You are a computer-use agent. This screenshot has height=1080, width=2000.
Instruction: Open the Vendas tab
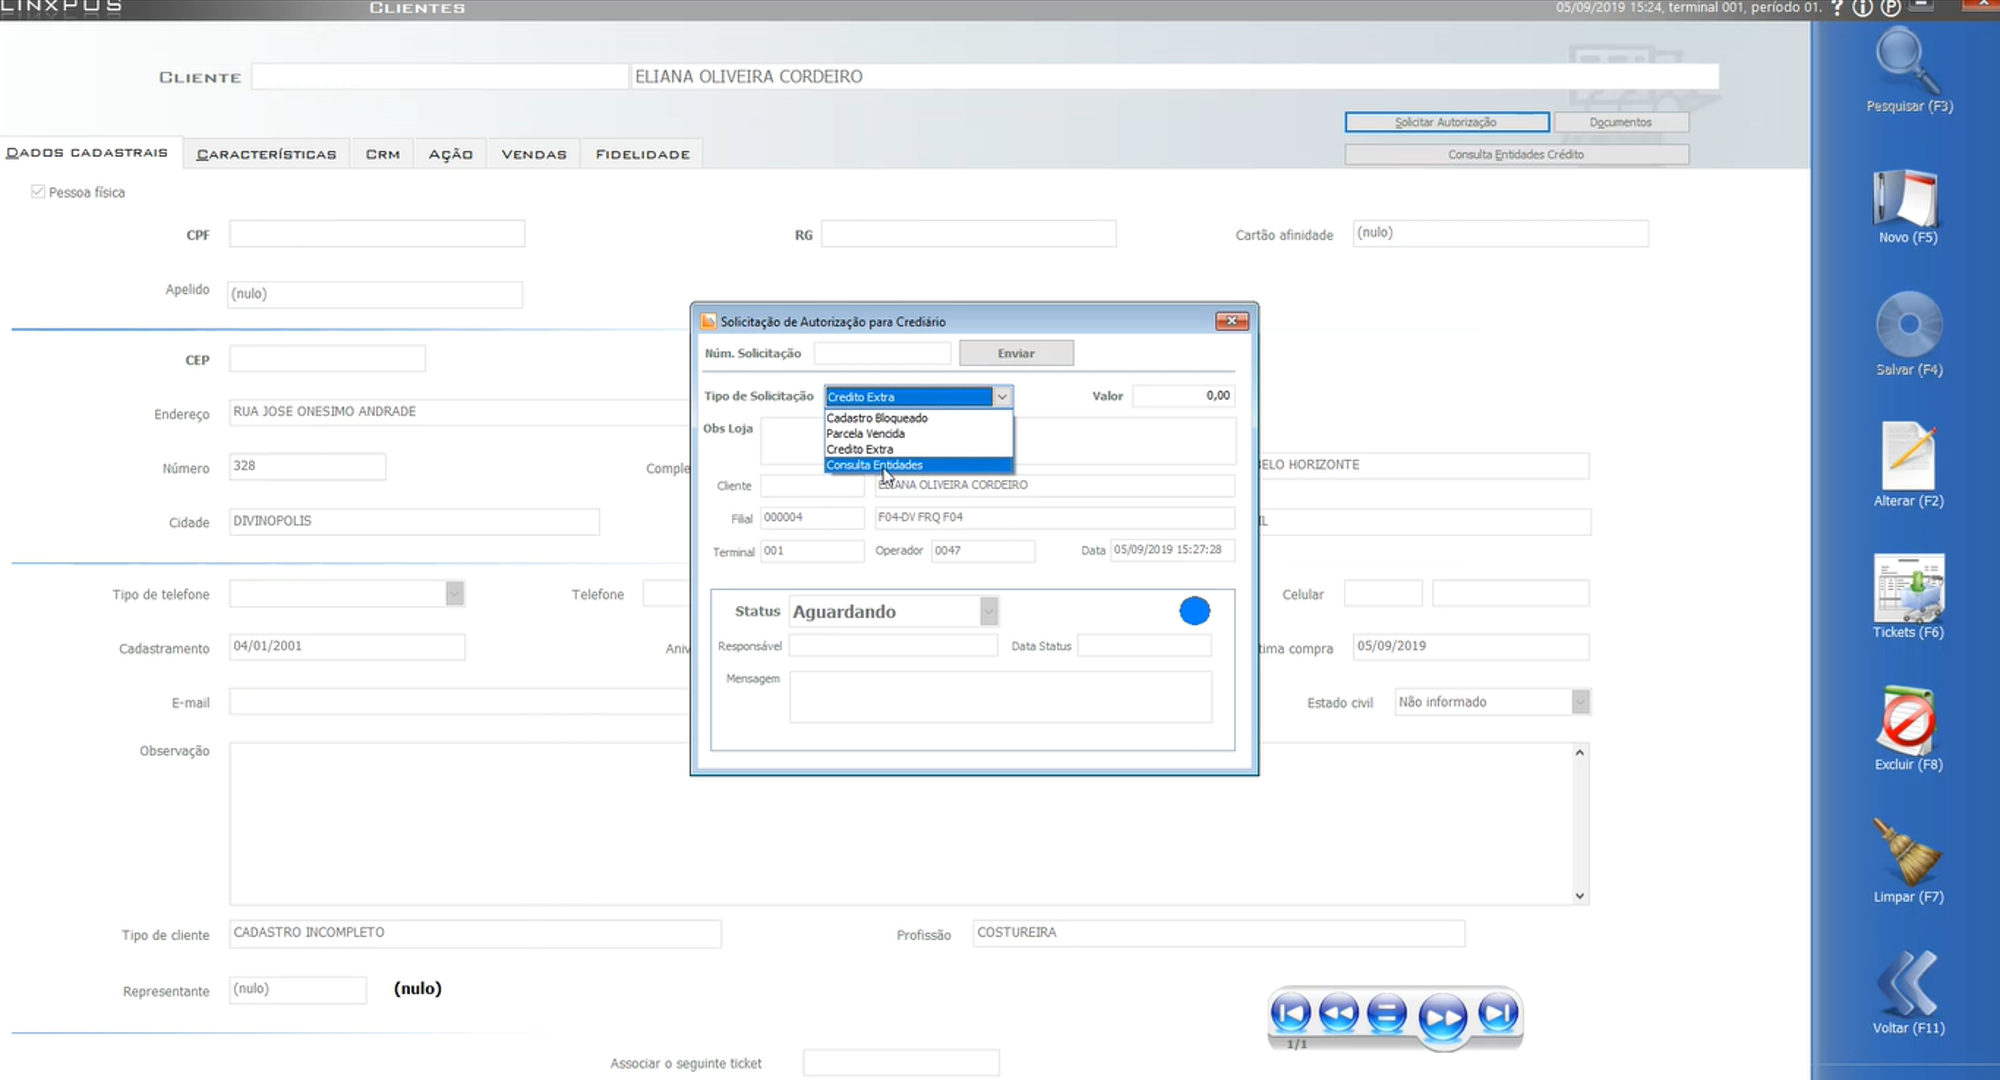[533, 154]
